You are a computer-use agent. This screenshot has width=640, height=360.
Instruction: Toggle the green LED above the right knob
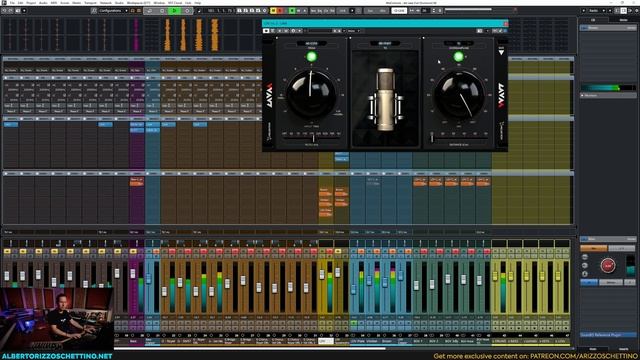pos(459,57)
